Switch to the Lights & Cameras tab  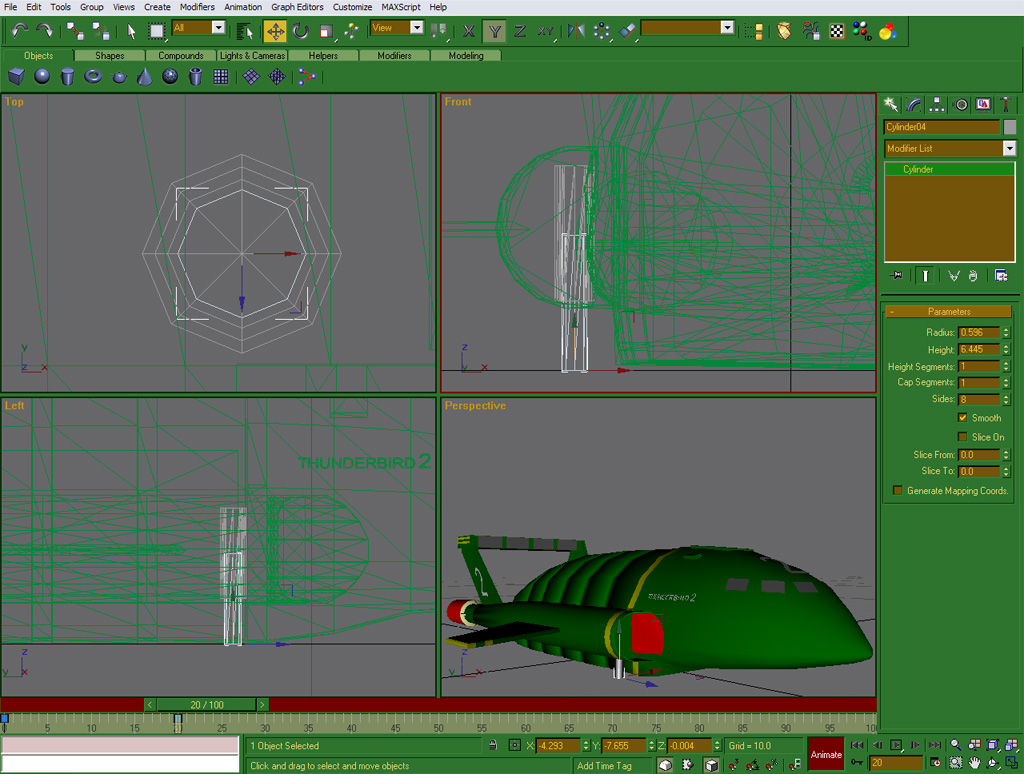252,56
